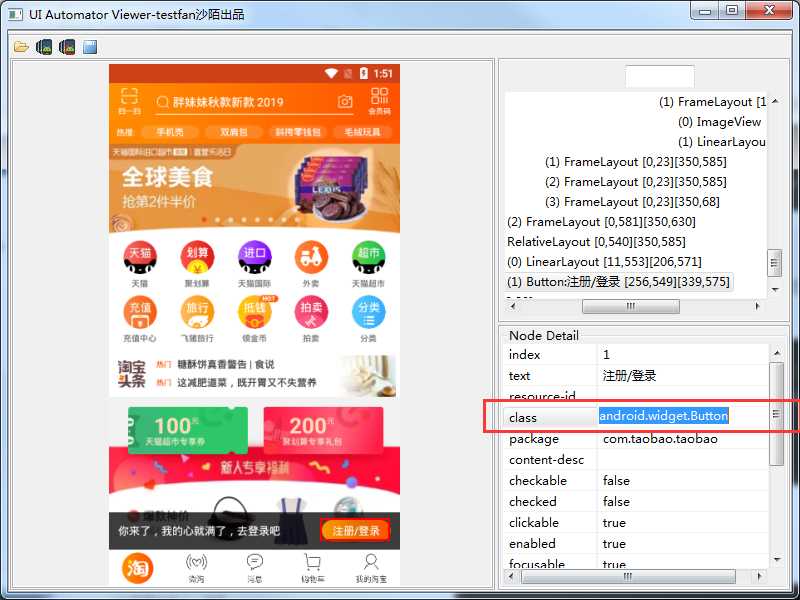Click the tree panel scroll-up arrow
This screenshot has width=800, height=600.
coord(775,101)
